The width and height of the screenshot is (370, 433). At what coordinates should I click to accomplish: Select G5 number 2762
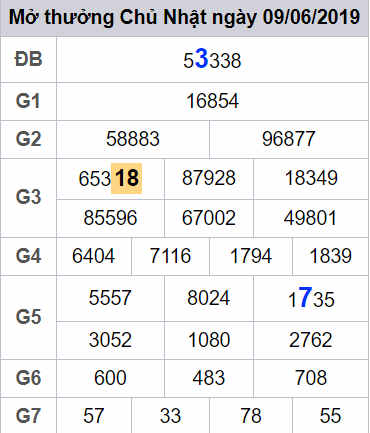310,340
